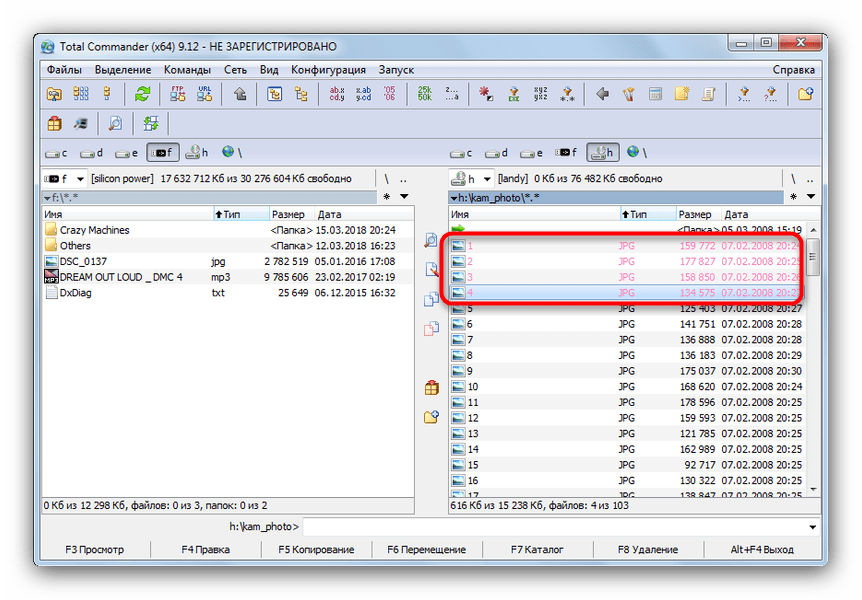Click the F8 Удаление button

point(648,549)
